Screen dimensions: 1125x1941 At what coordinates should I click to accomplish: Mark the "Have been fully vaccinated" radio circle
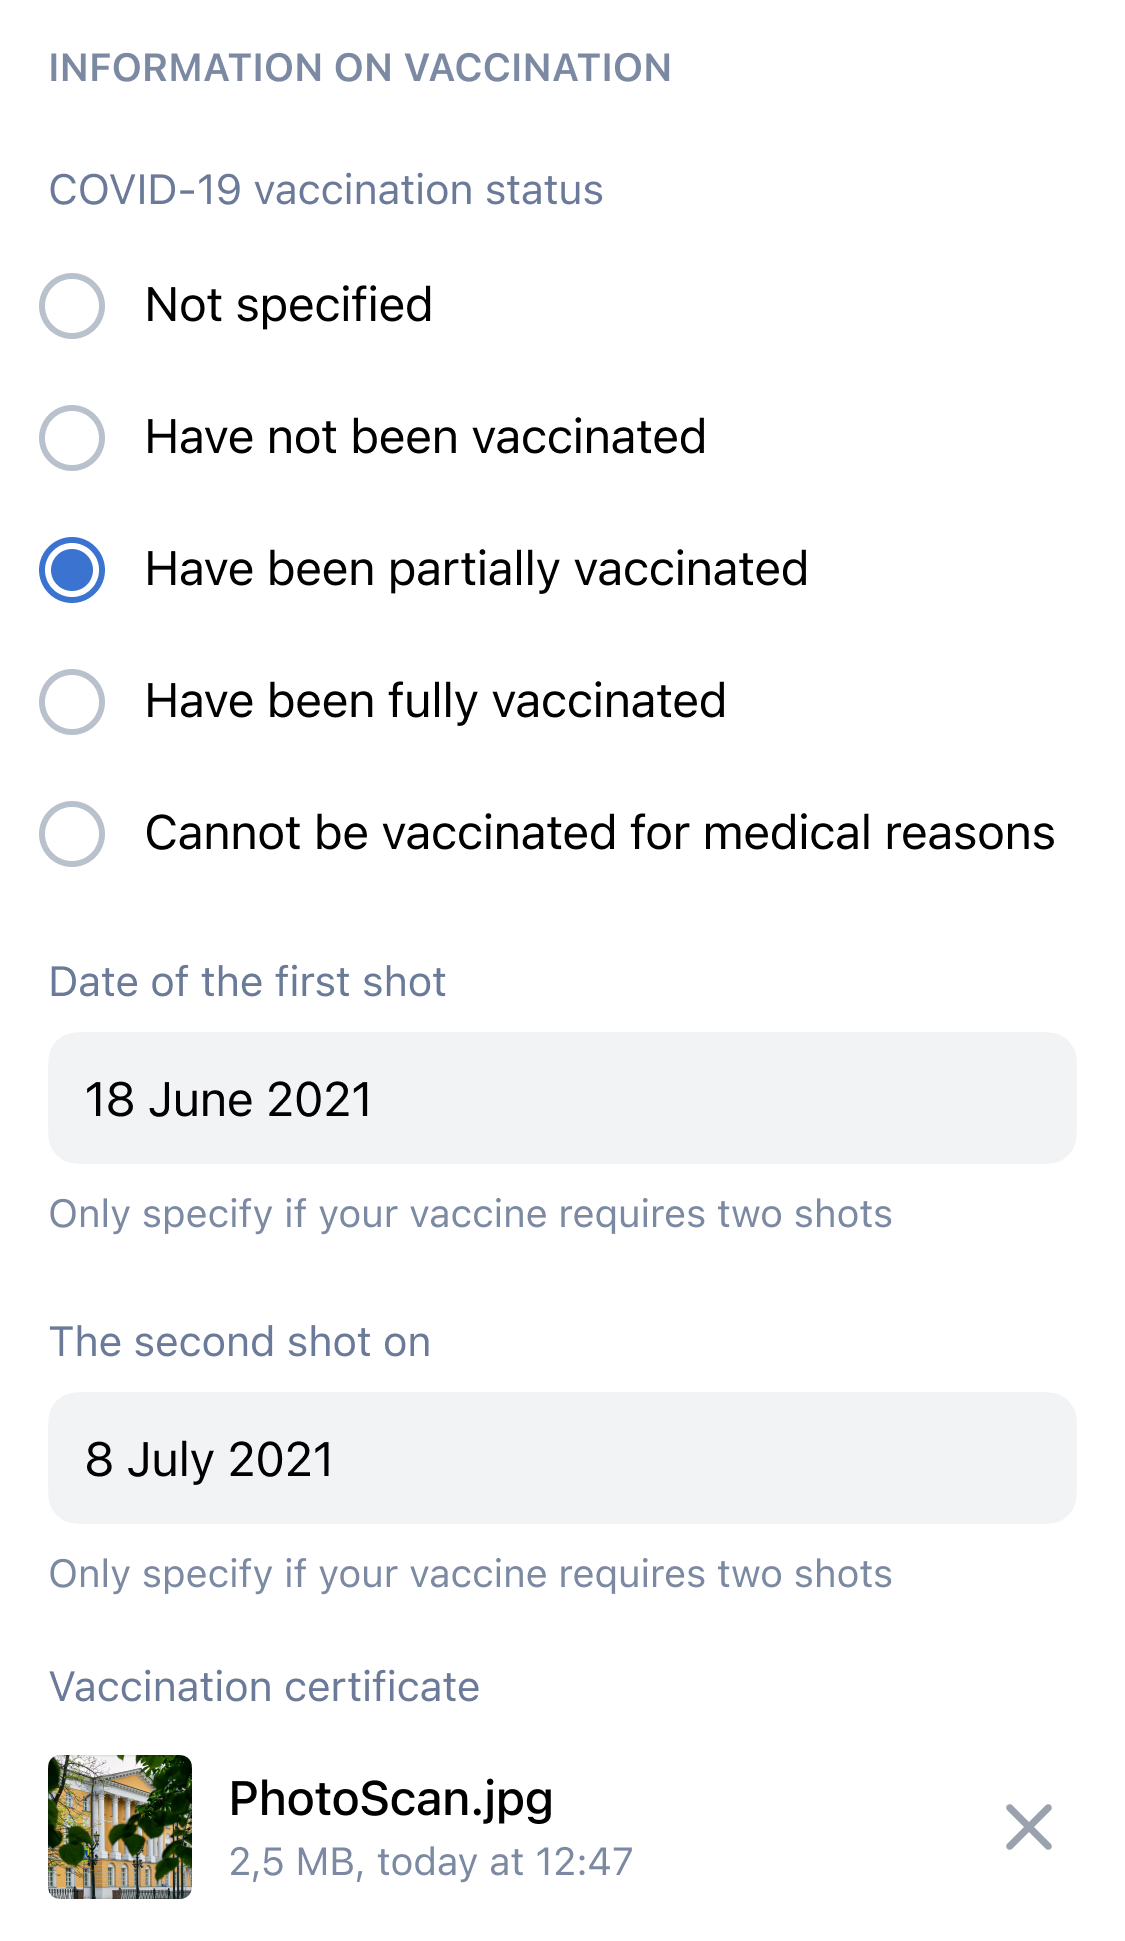point(72,702)
